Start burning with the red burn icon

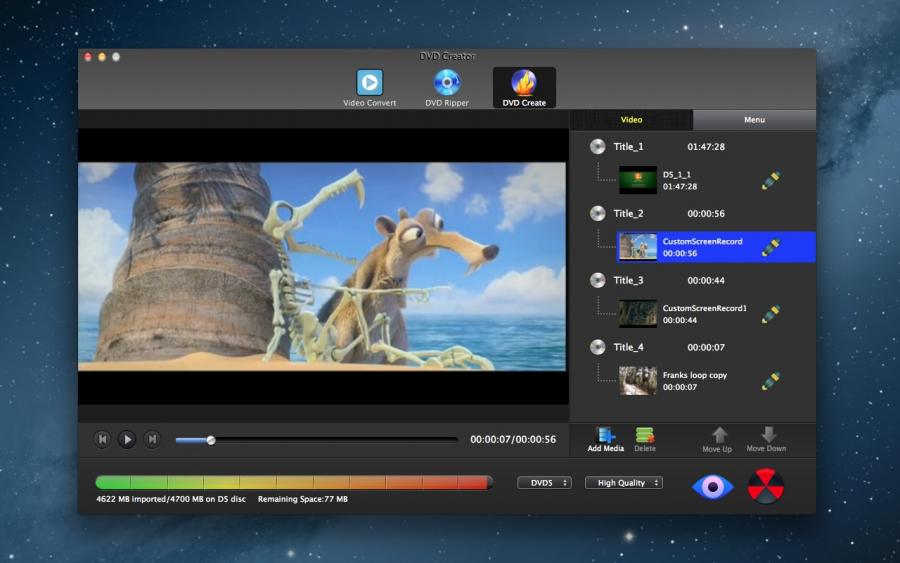(x=766, y=486)
